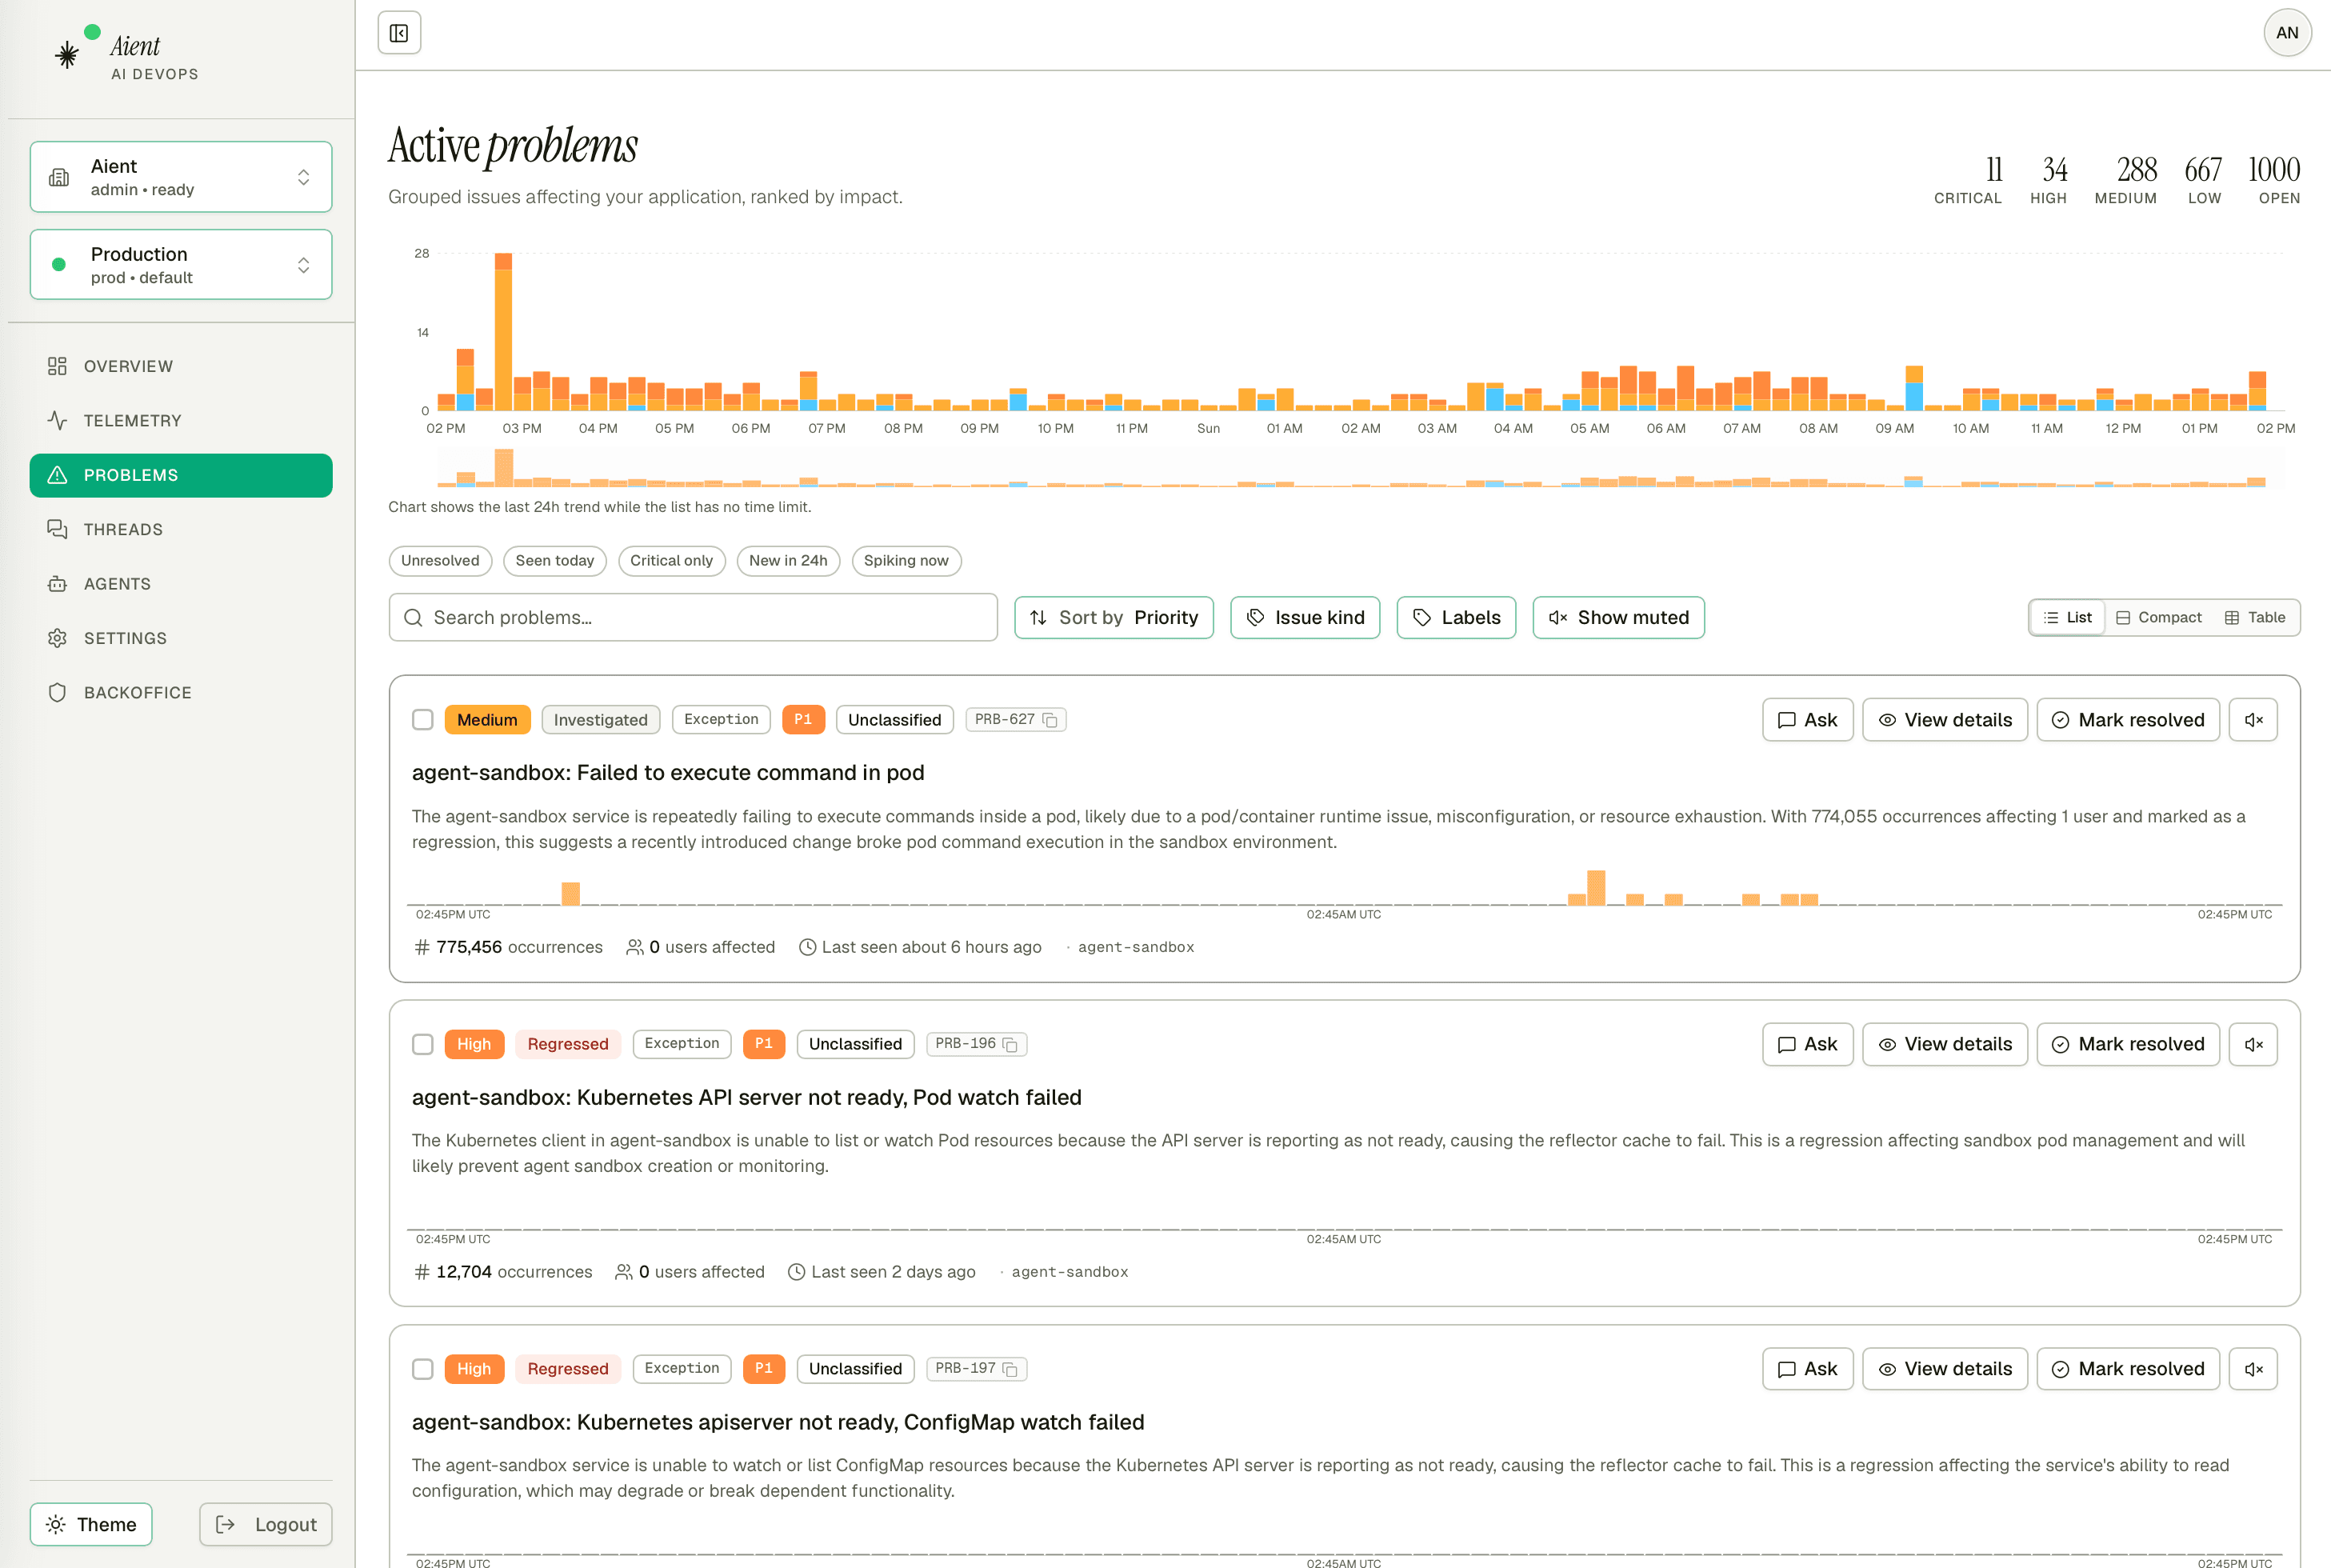
Task: Open the AN user avatar menu
Action: (2286, 33)
